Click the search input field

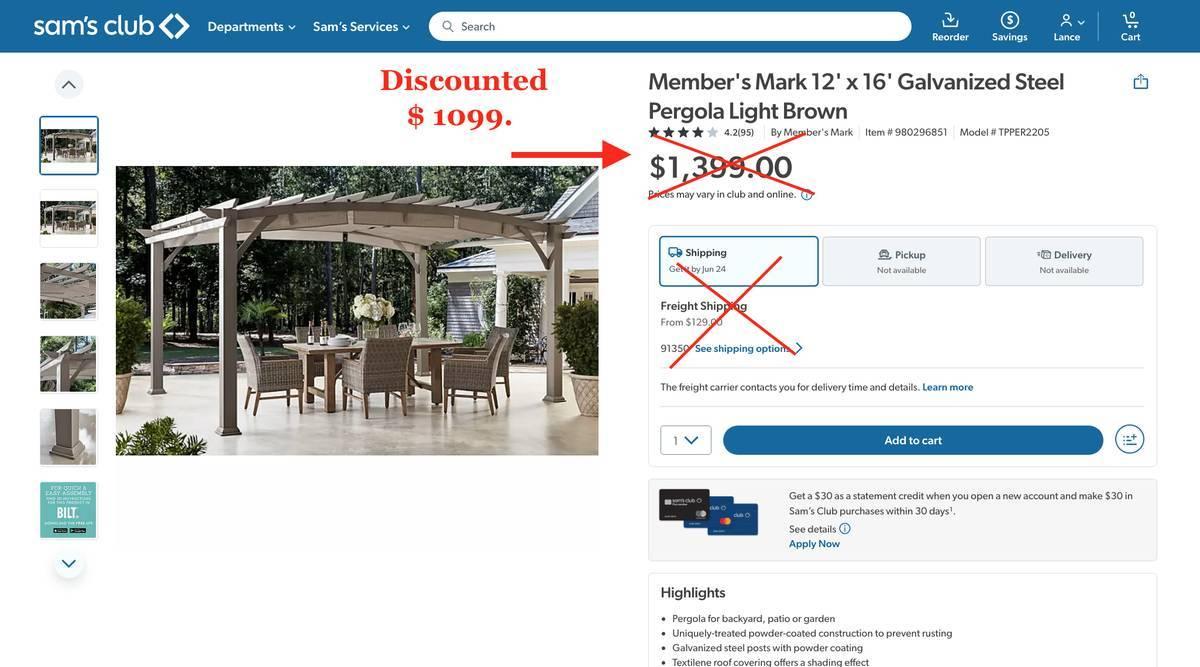pos(670,26)
